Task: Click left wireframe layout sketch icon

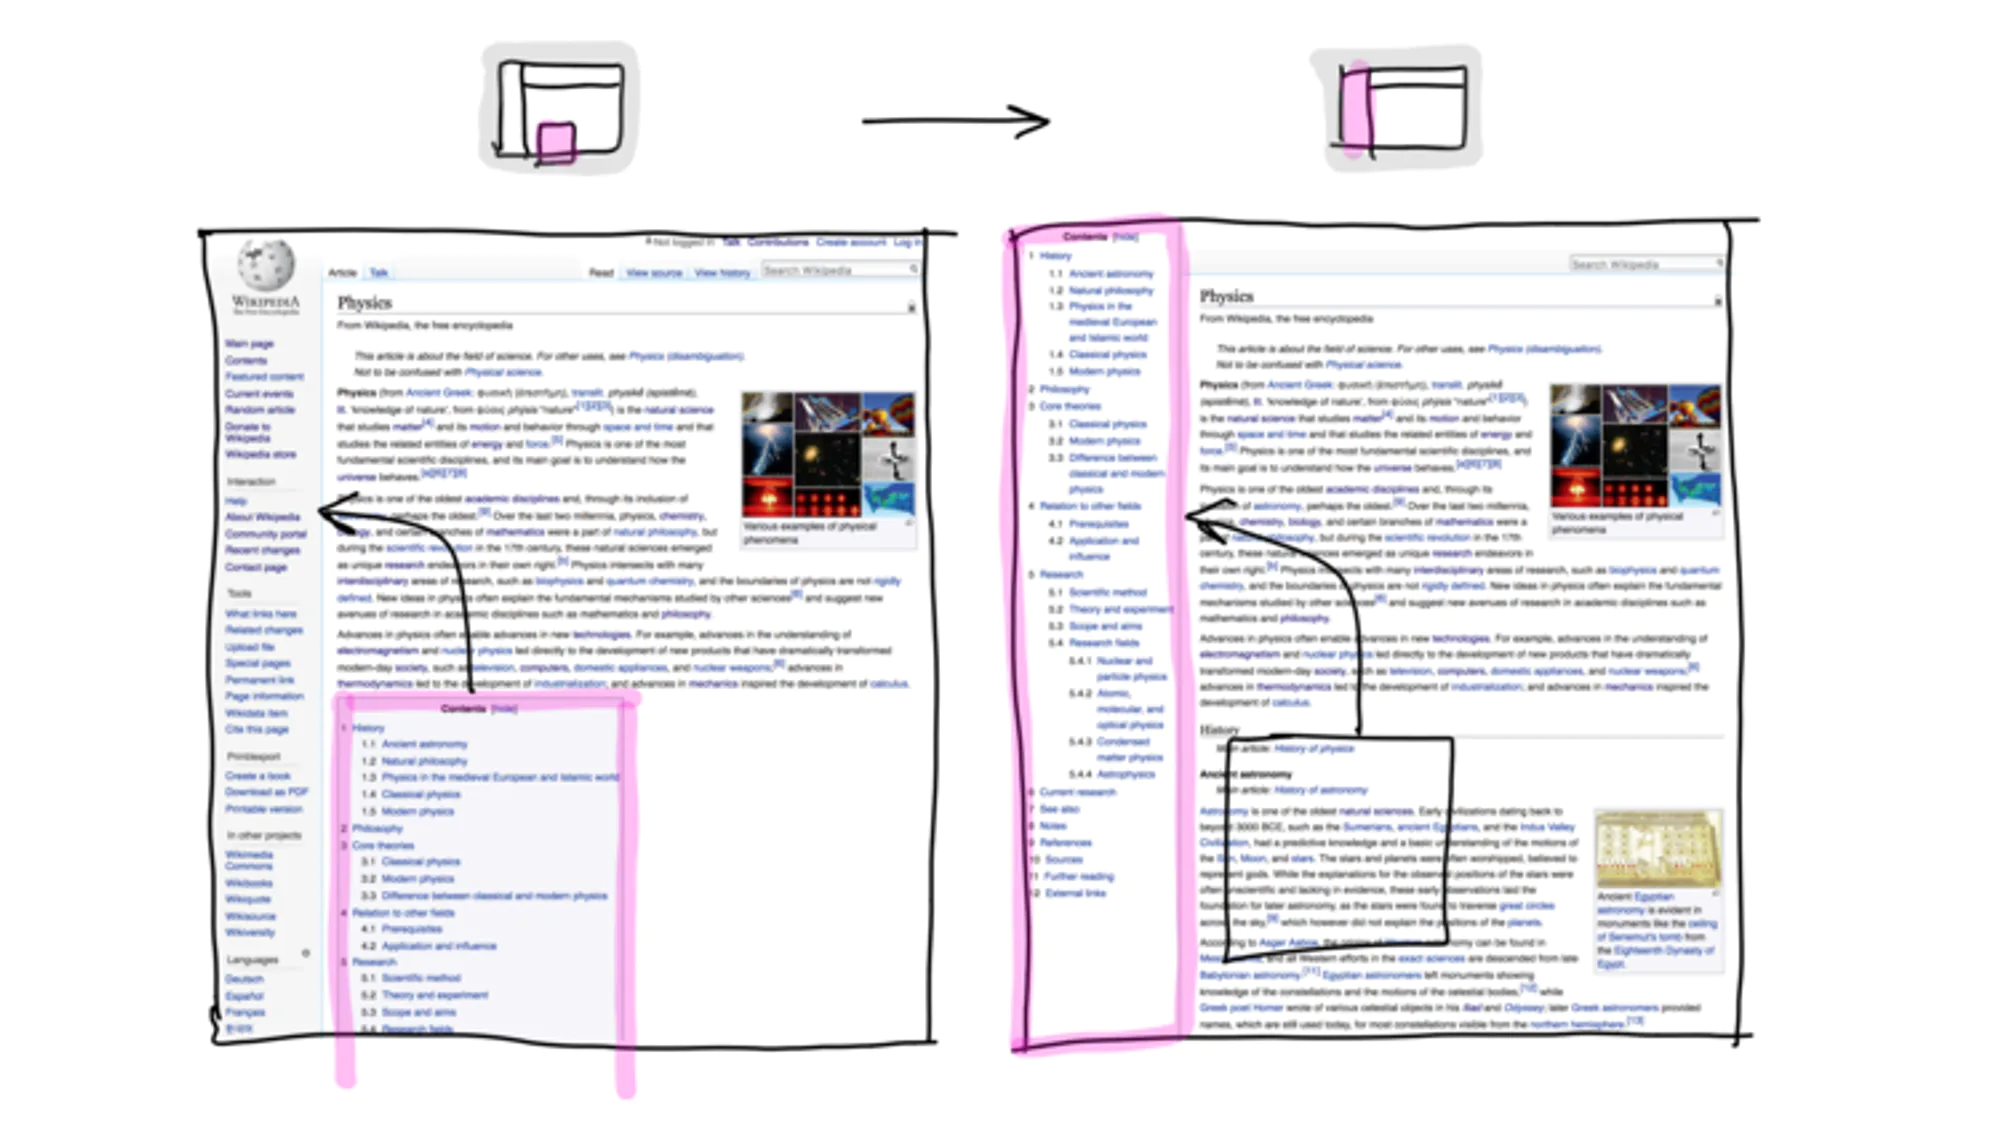Action: click(560, 110)
